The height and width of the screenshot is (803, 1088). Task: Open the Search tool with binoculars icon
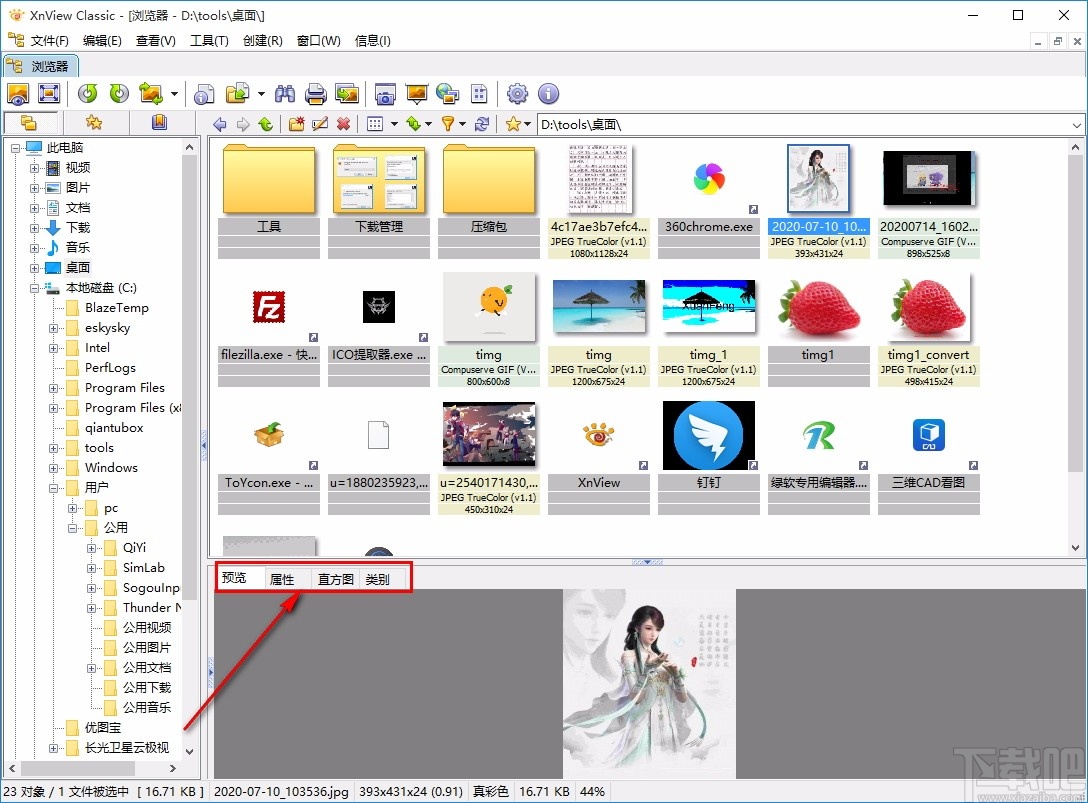pyautogui.click(x=285, y=94)
